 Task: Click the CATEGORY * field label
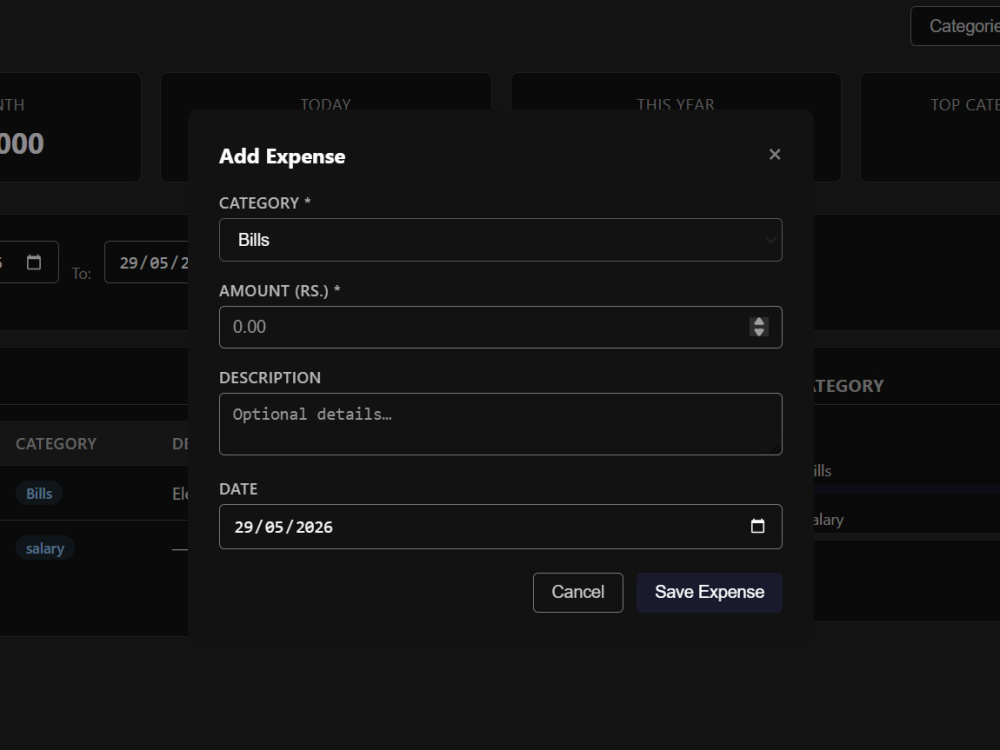(265, 203)
